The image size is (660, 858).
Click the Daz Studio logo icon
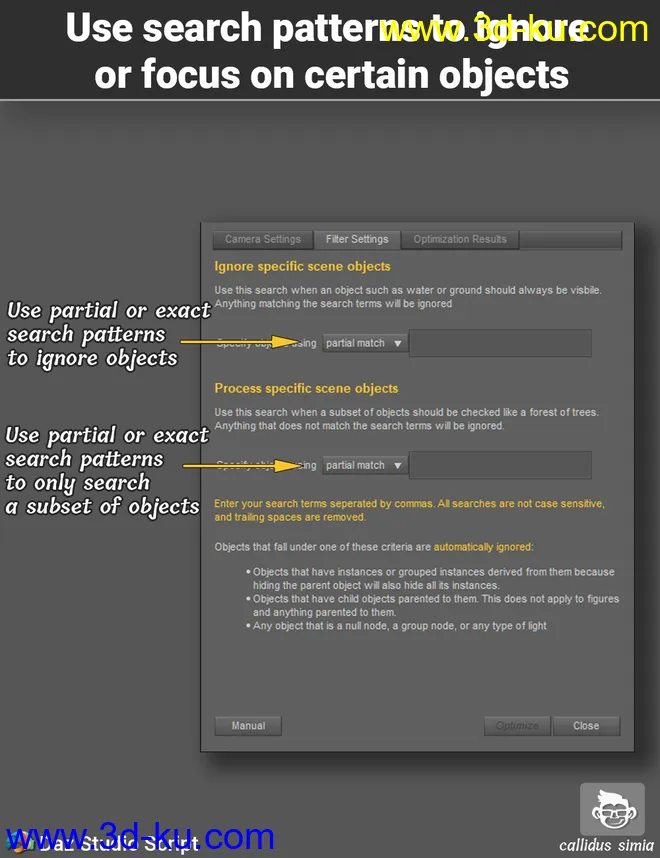[x=18, y=843]
